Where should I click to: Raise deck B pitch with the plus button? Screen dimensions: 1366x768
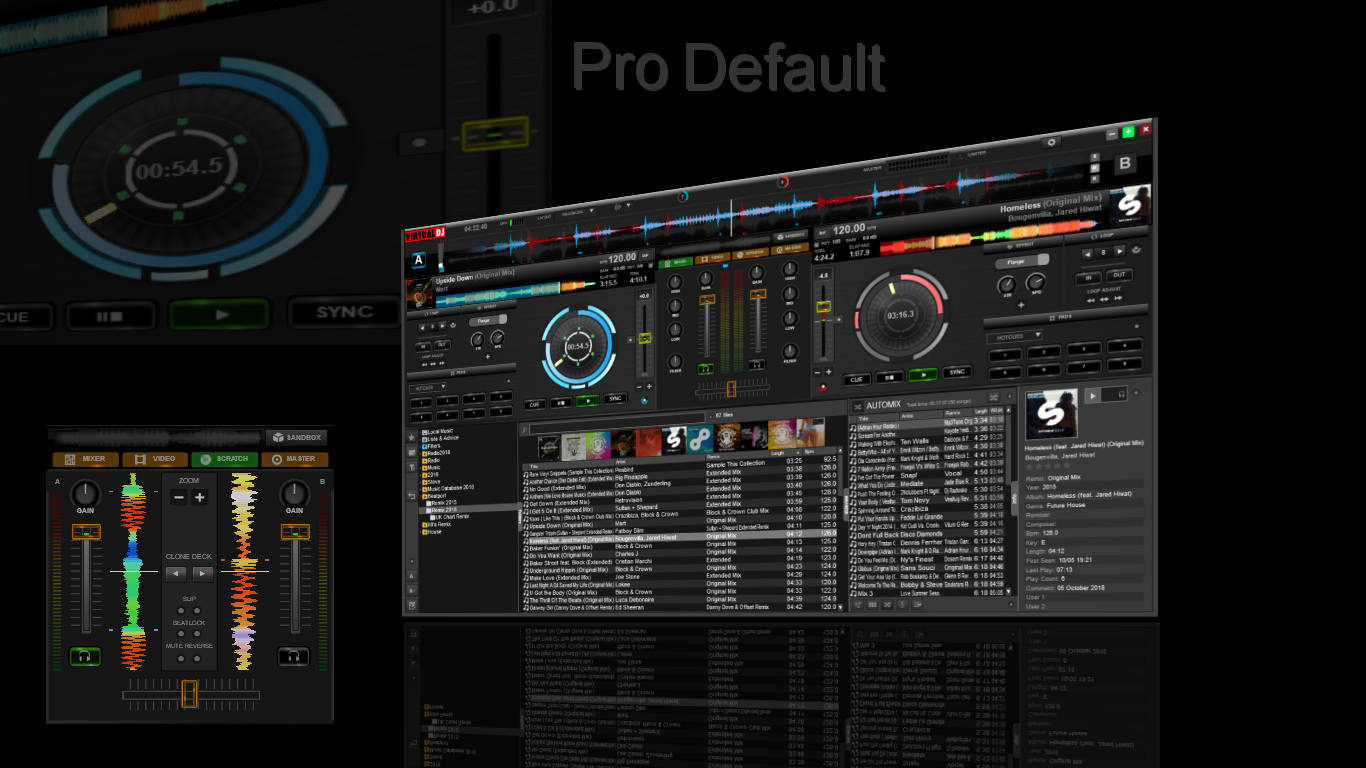pyautogui.click(x=830, y=370)
